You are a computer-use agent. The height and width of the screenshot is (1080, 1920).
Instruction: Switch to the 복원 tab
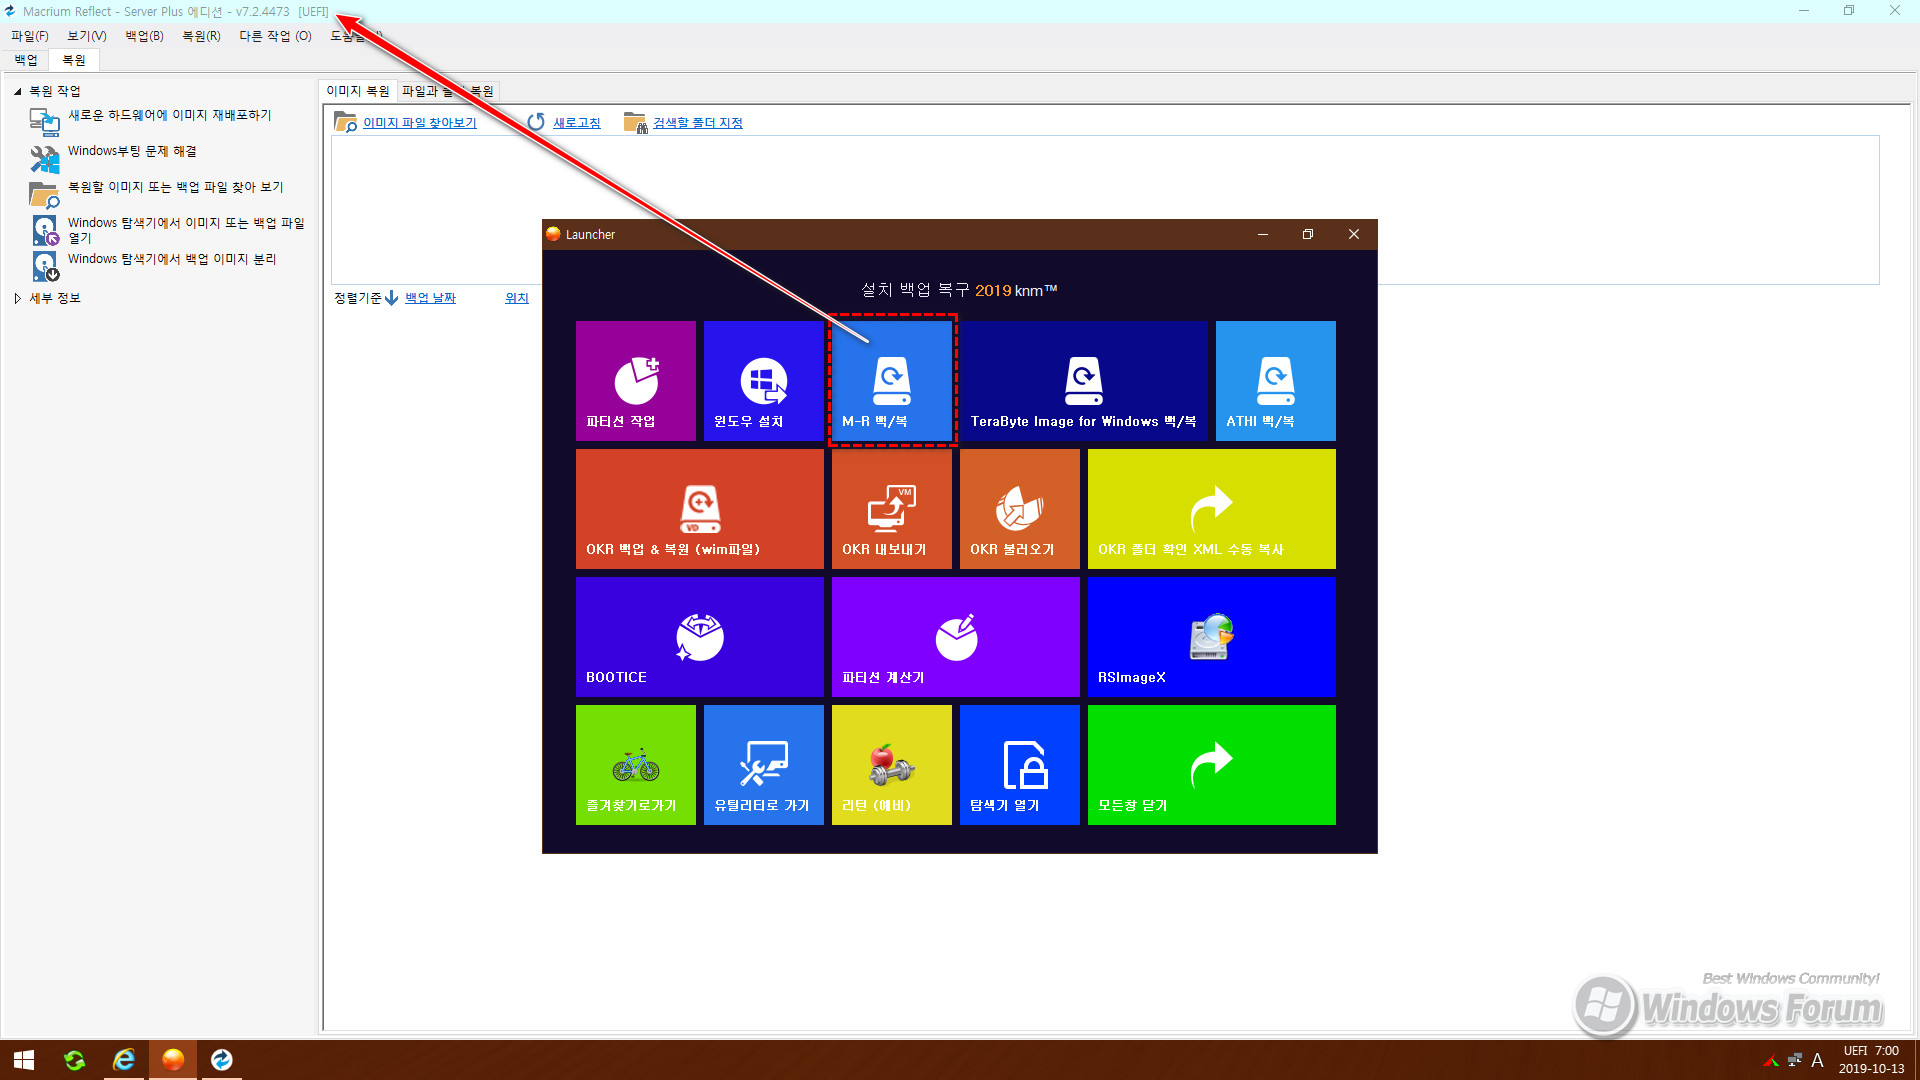pyautogui.click(x=74, y=60)
